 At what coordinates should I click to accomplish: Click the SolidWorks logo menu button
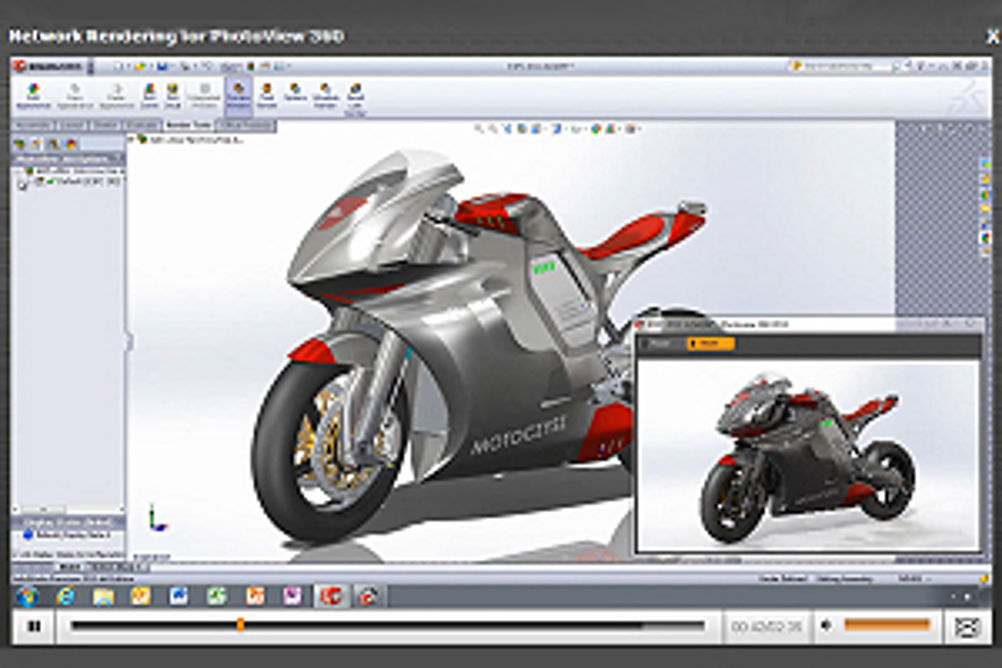[50, 66]
